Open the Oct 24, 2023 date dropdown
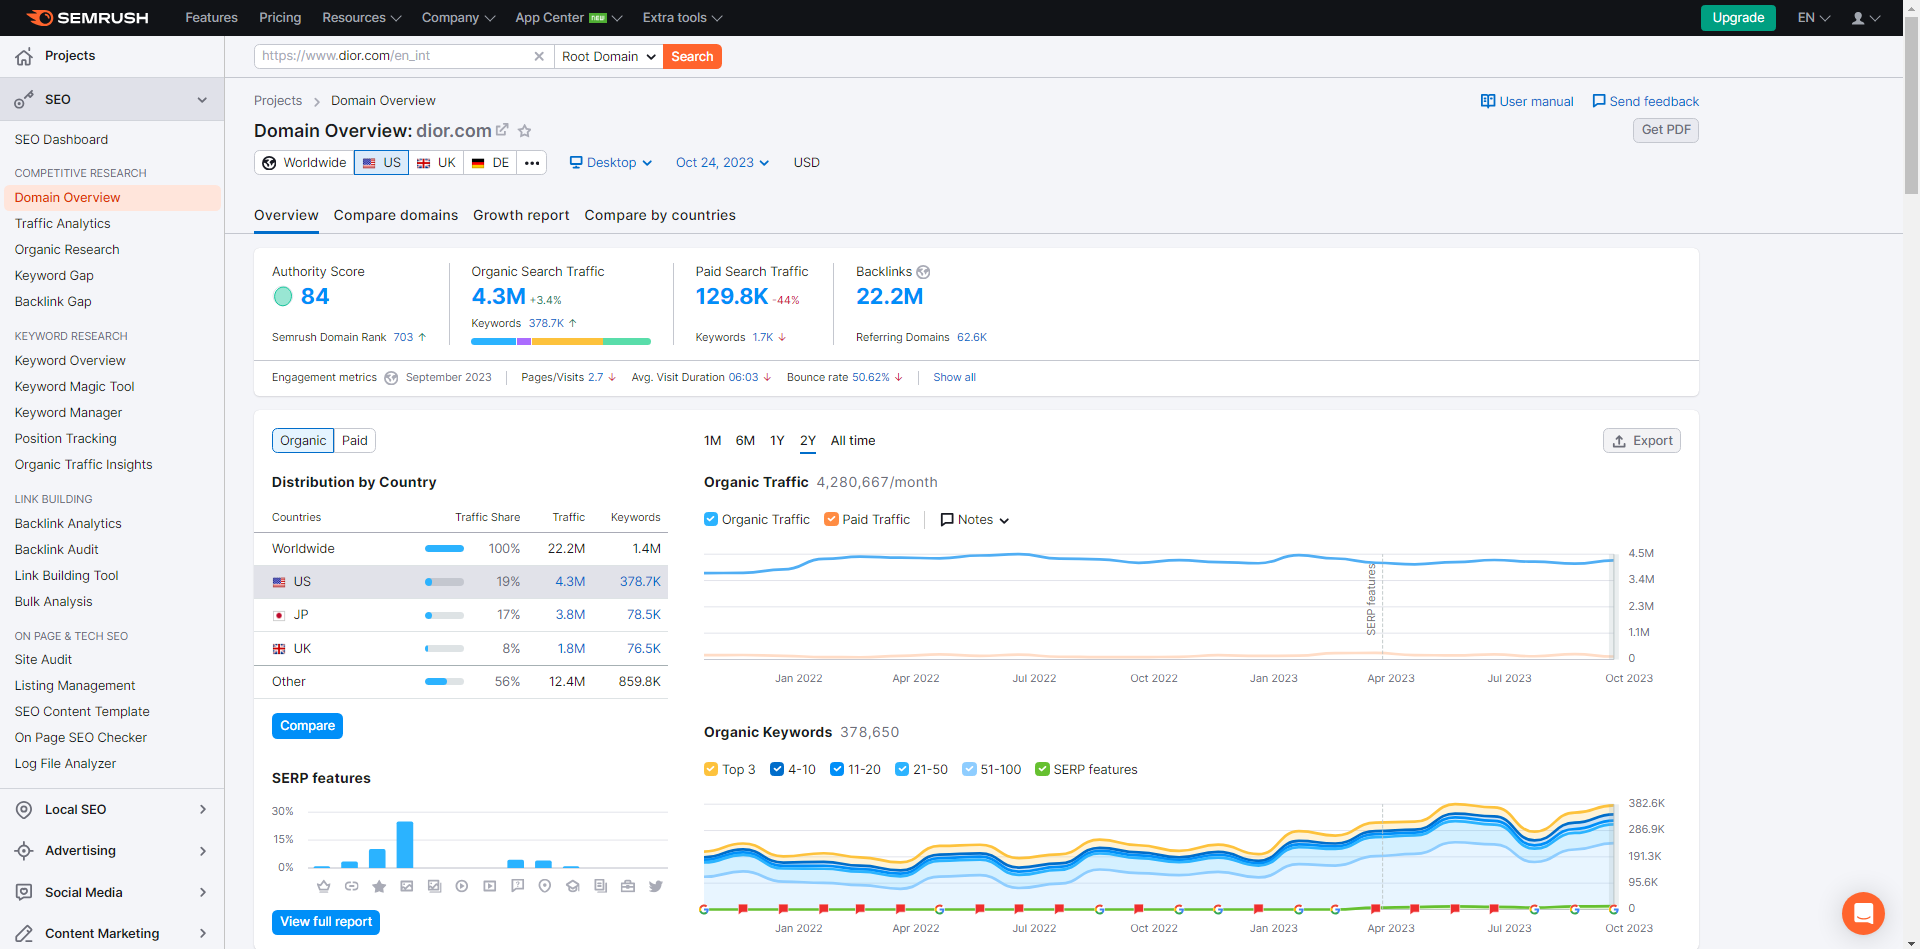Viewport: 1920px width, 949px height. click(722, 163)
